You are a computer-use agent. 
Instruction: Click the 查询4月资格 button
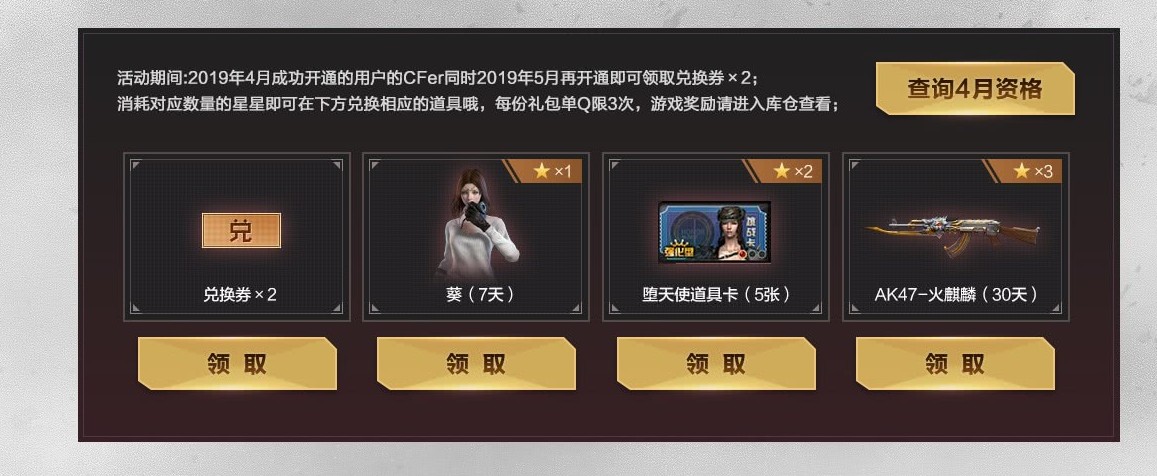[975, 89]
